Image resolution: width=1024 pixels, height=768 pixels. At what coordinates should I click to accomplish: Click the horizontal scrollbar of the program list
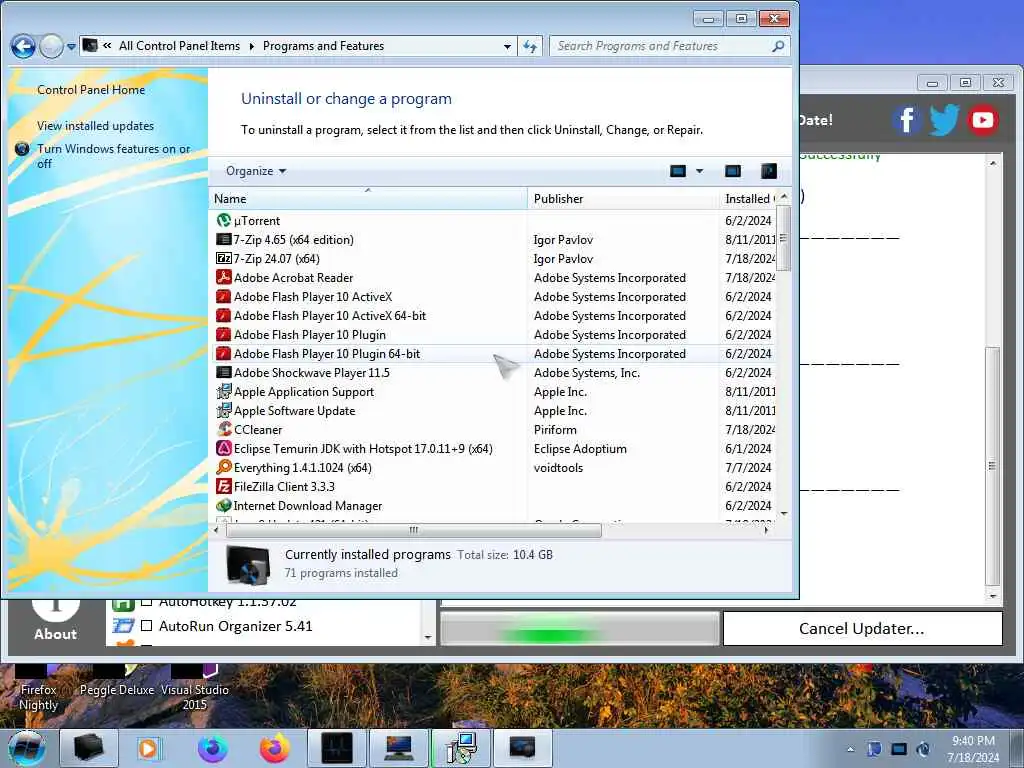(413, 530)
